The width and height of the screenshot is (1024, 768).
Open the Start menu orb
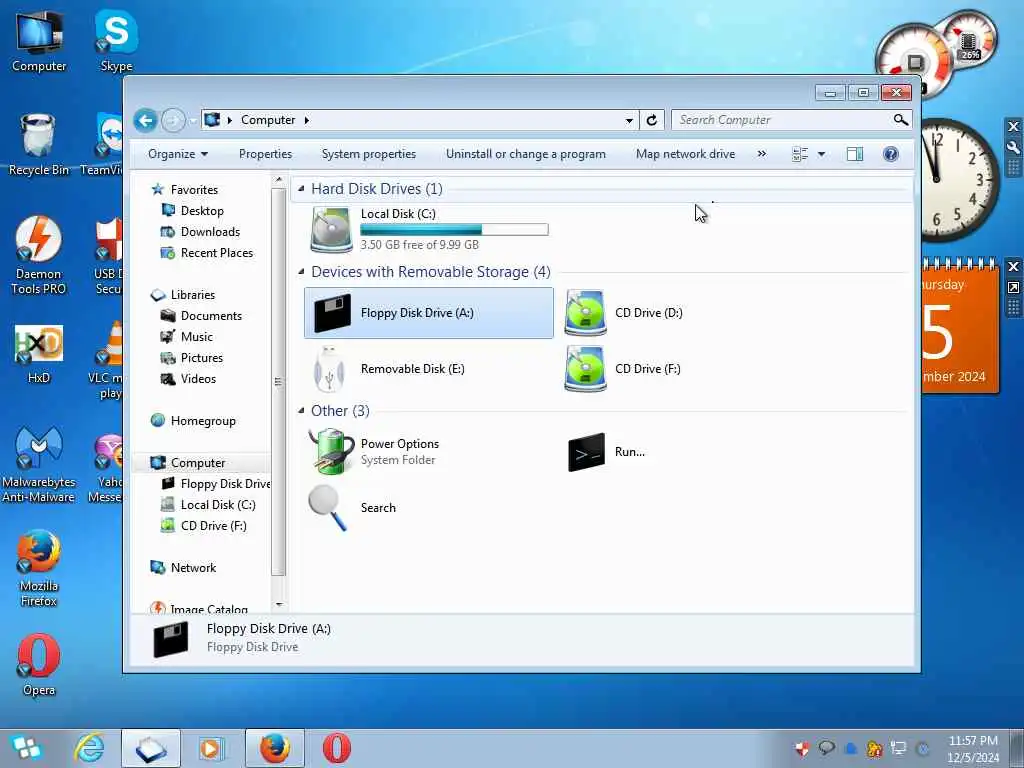(x=26, y=748)
